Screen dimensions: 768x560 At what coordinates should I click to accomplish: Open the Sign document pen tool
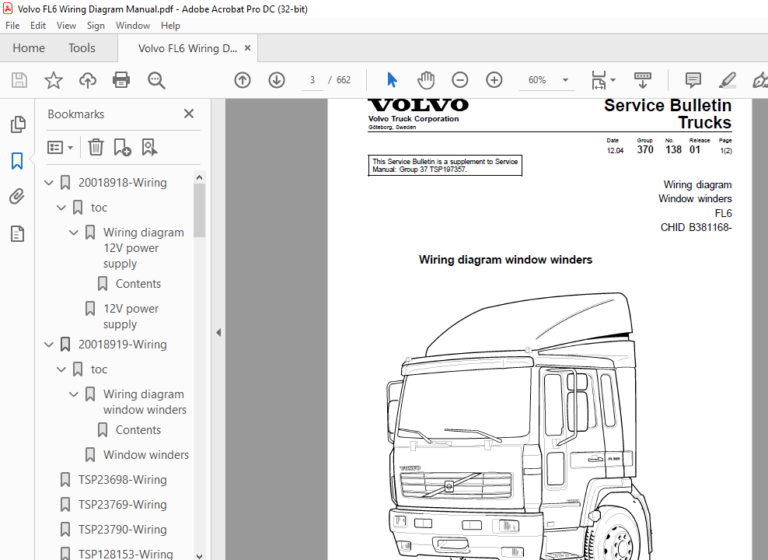pyautogui.click(x=760, y=80)
